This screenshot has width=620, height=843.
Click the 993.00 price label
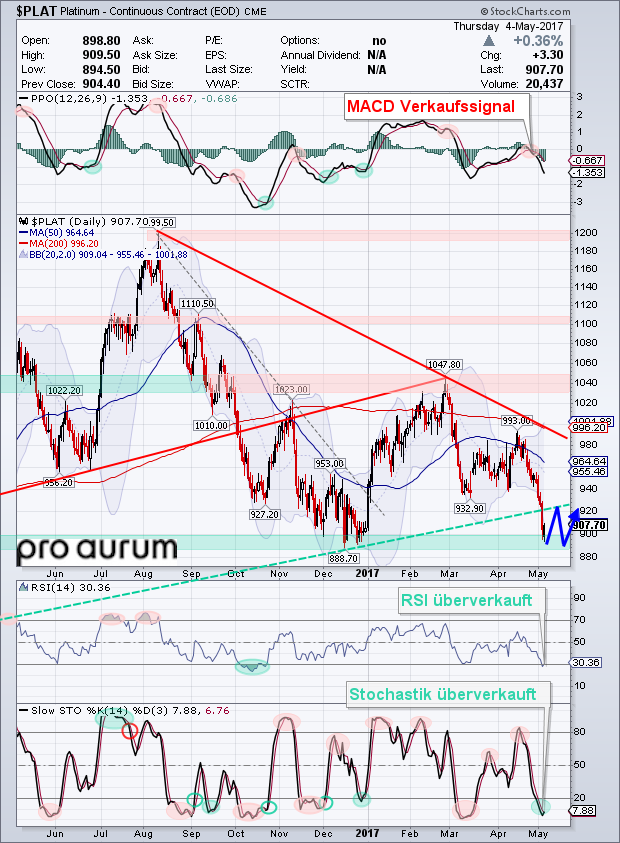[517, 420]
